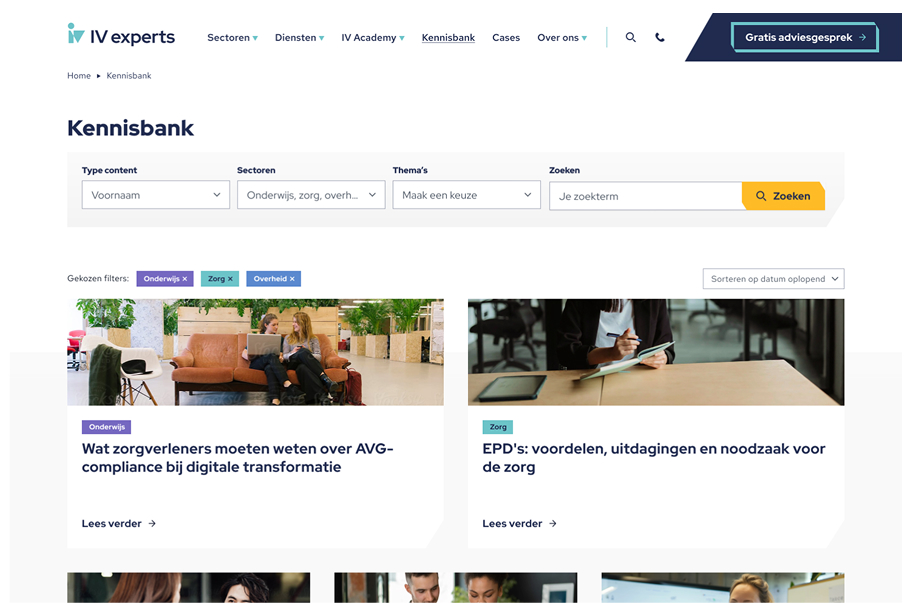Expand the Diensten navigation menu
The height and width of the screenshot is (603, 912).
click(x=300, y=37)
